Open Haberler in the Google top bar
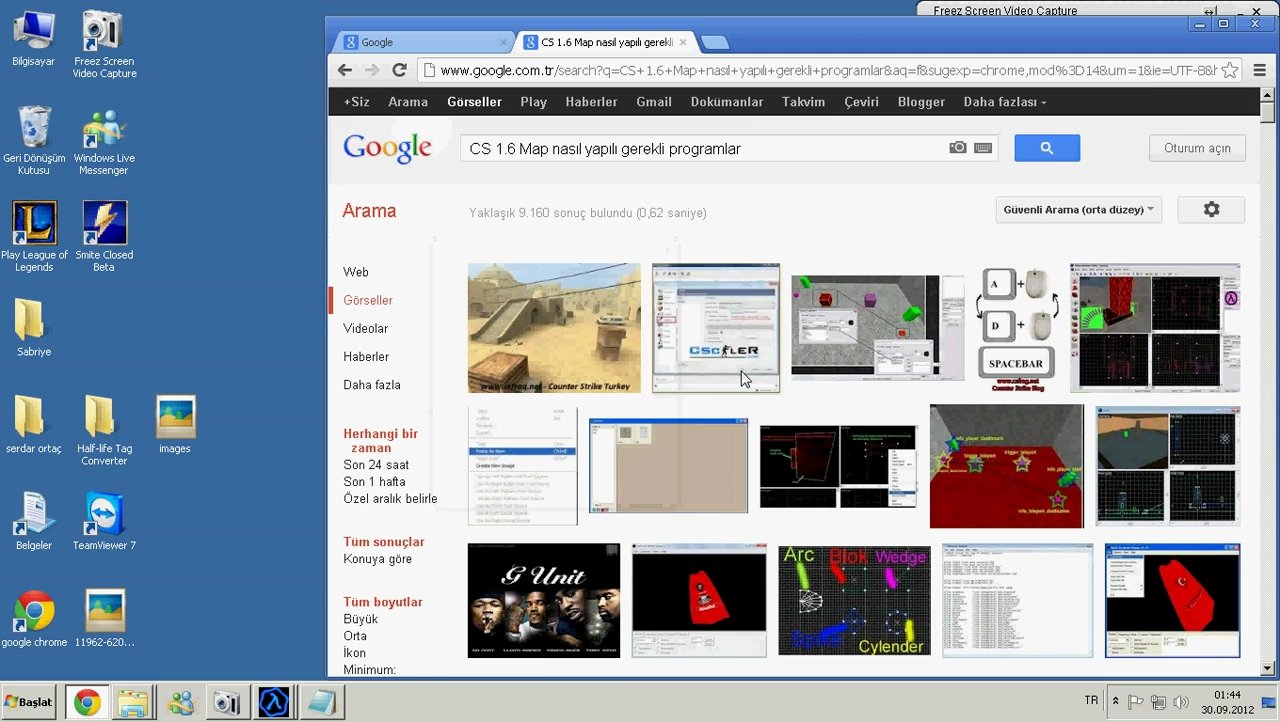 pyautogui.click(x=591, y=102)
